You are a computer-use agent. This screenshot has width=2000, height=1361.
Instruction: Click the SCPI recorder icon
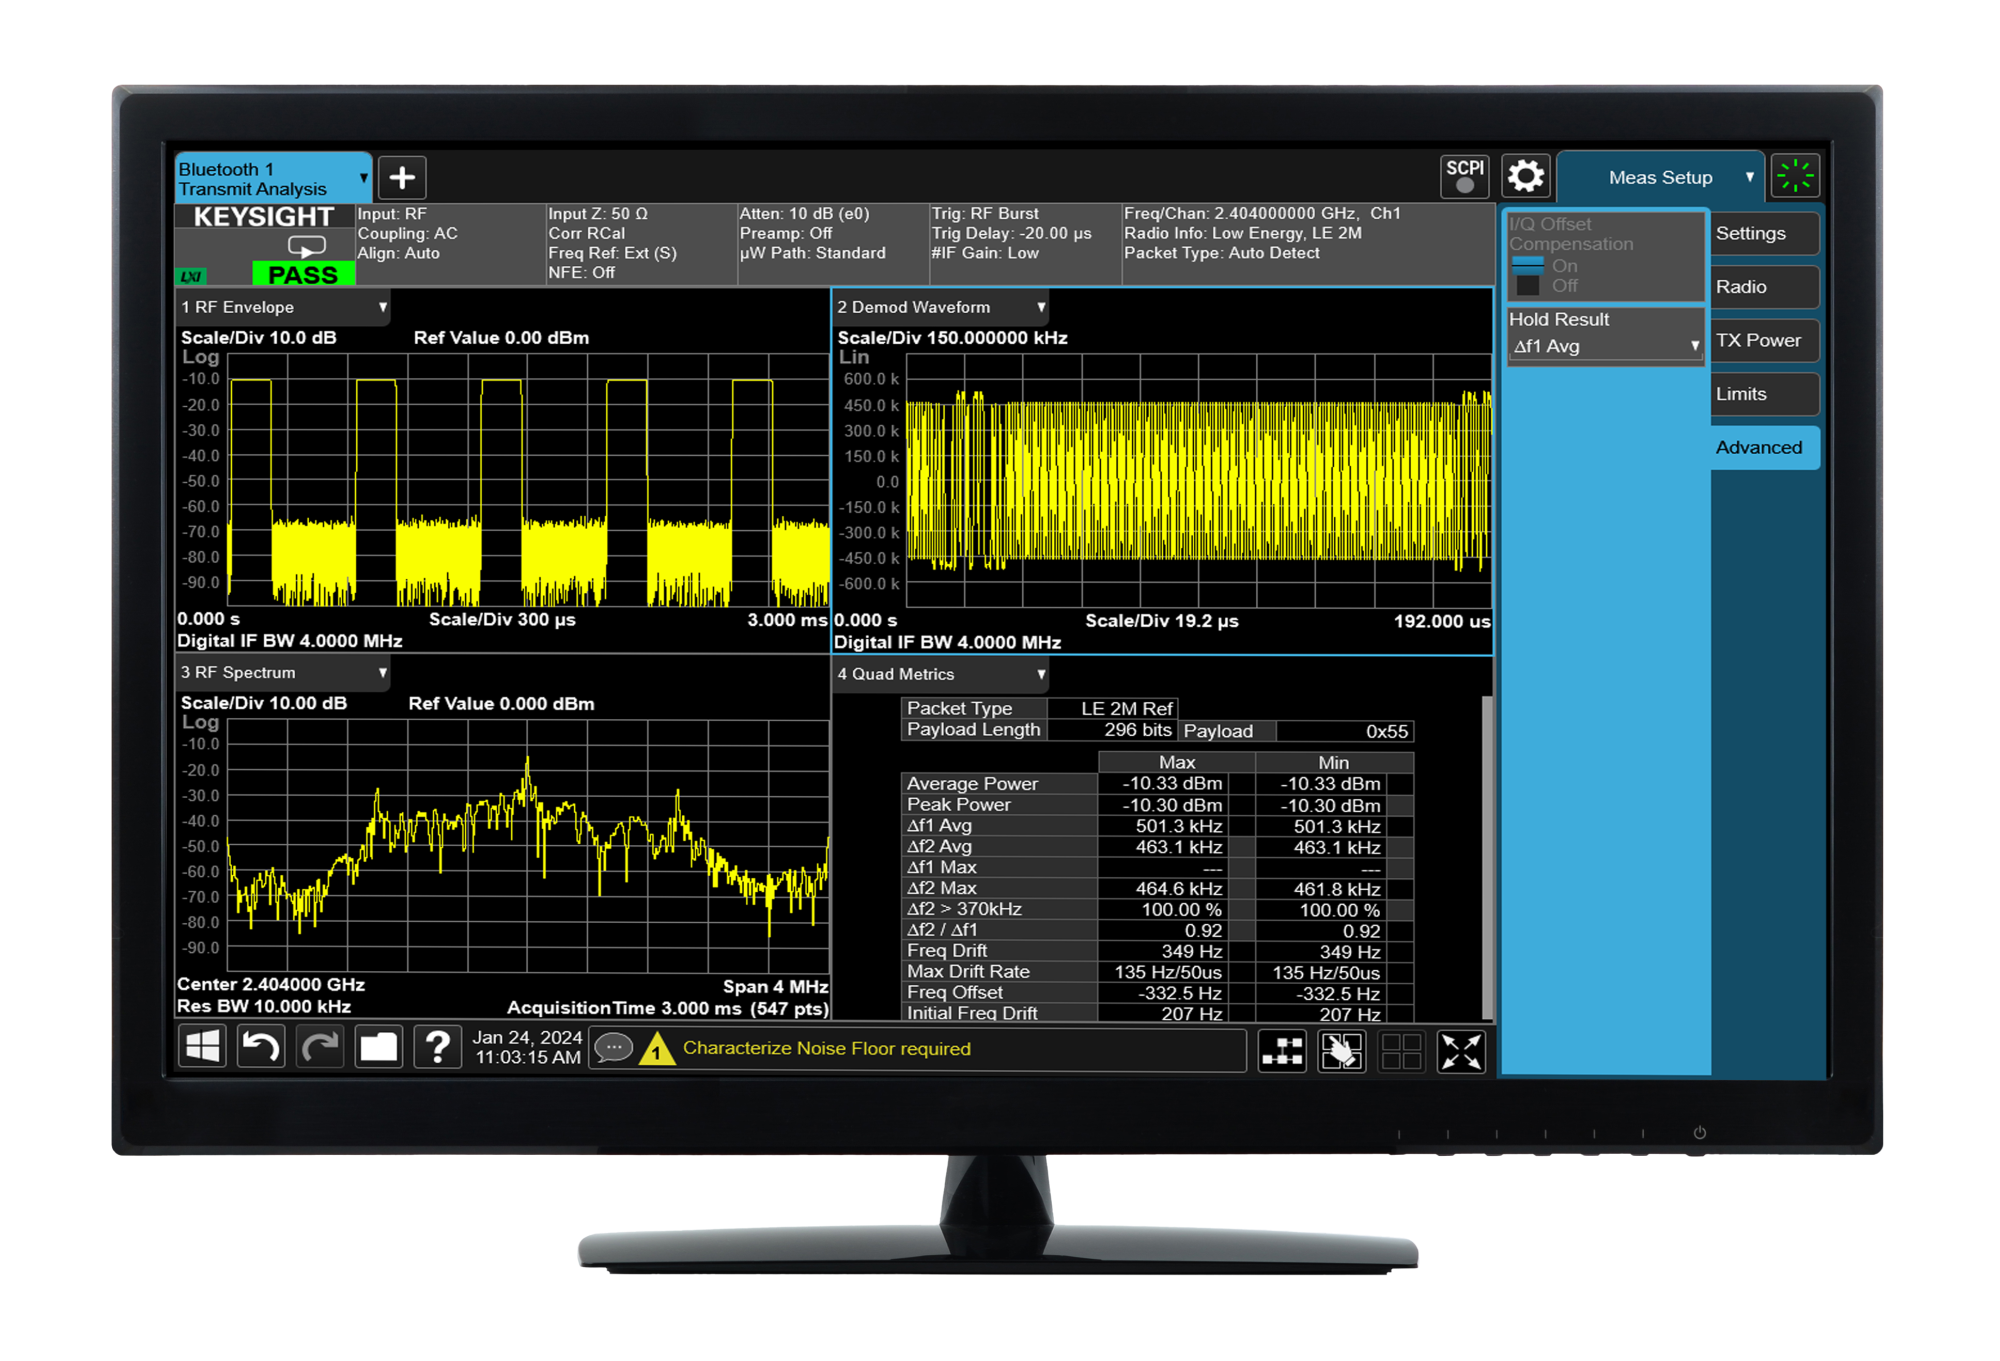coord(1464,176)
